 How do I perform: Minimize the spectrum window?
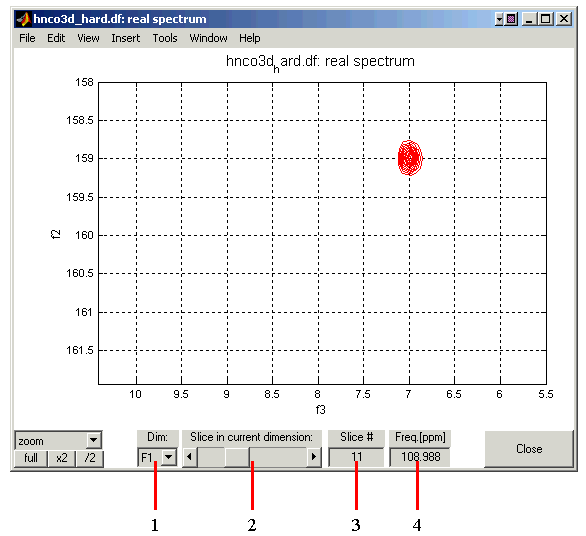click(x=529, y=19)
